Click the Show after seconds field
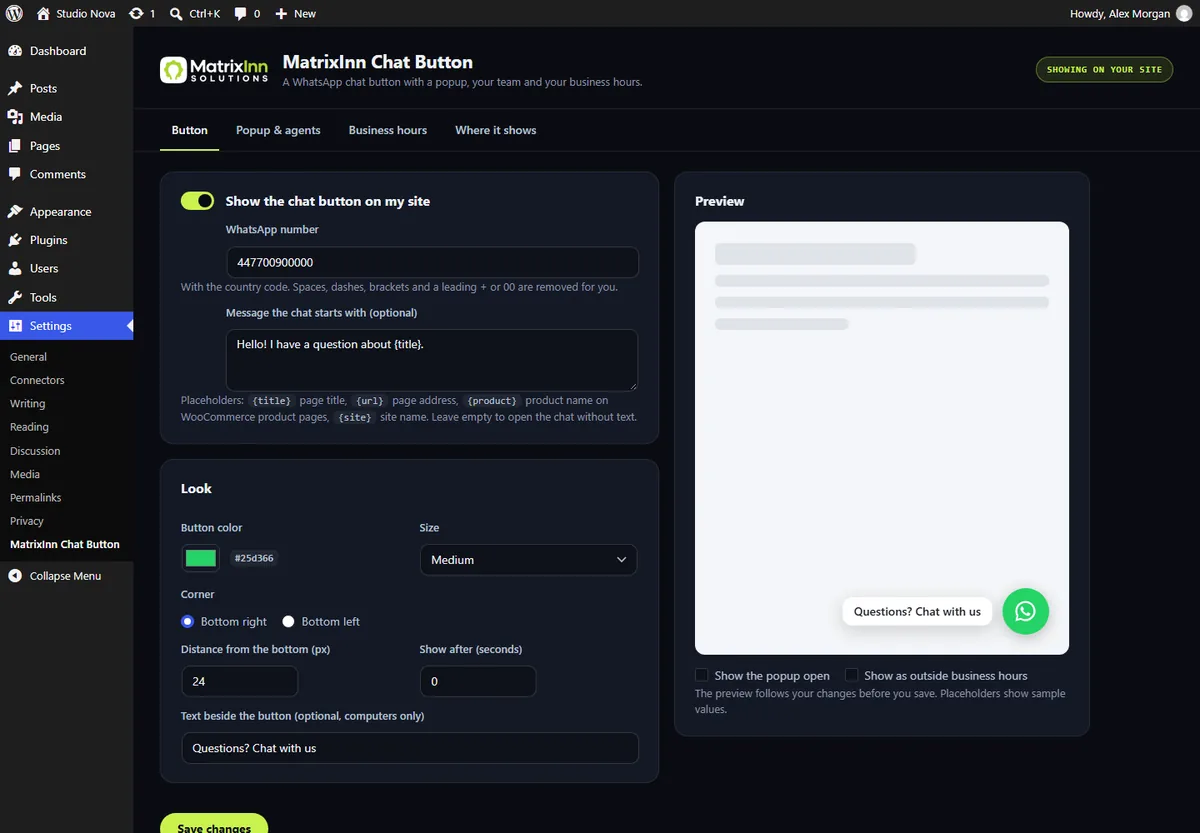The height and width of the screenshot is (833, 1200). (478, 681)
